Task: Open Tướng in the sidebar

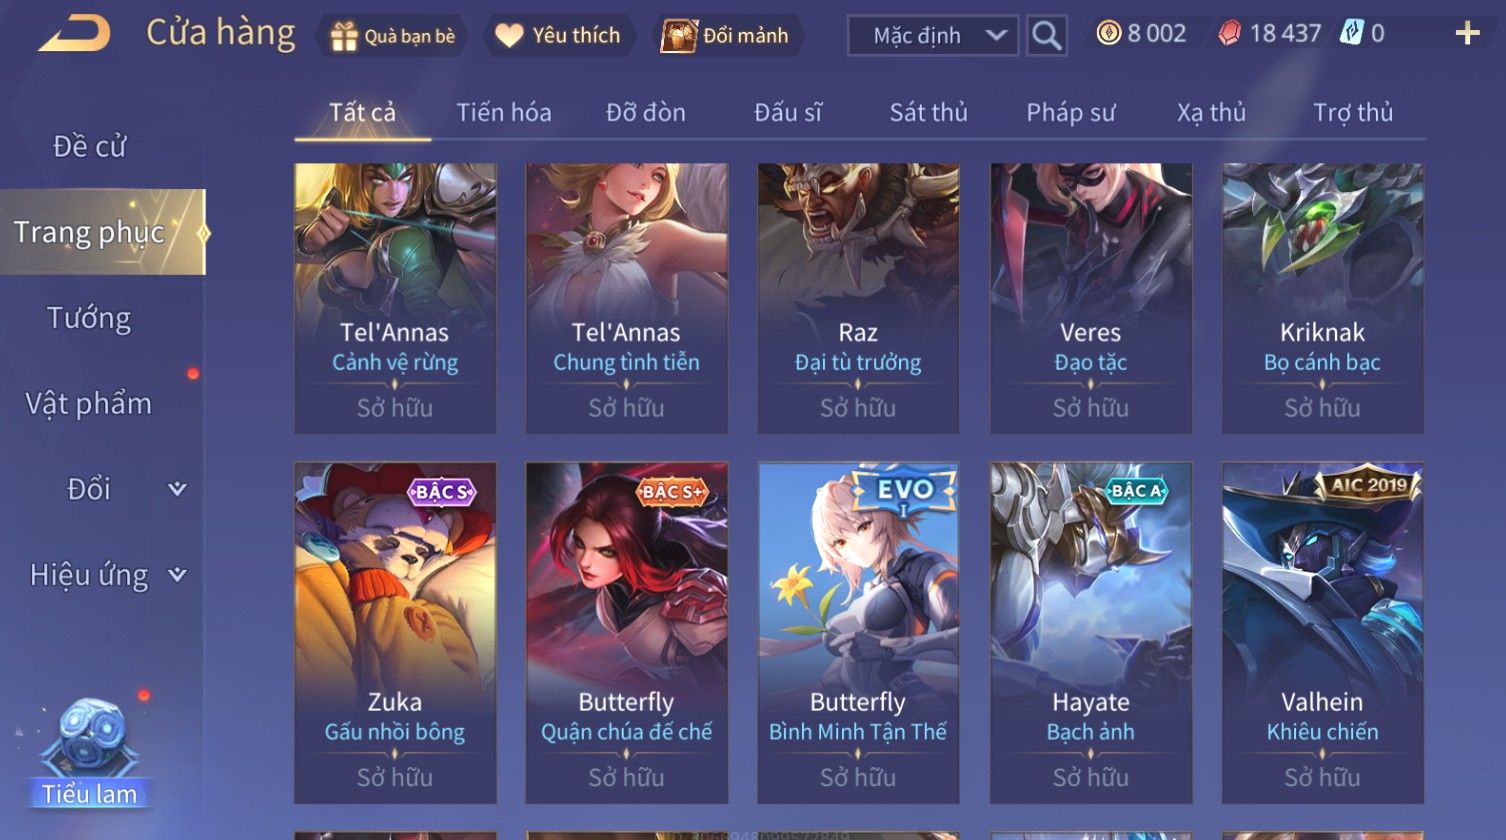Action: pyautogui.click(x=90, y=318)
